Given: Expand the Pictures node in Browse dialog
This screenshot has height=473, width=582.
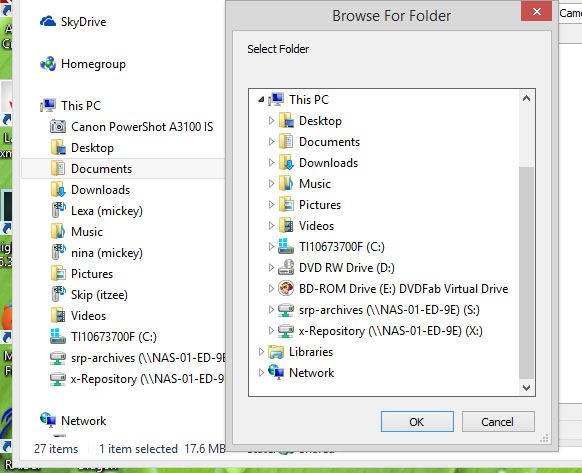Looking at the screenshot, I should (271, 205).
